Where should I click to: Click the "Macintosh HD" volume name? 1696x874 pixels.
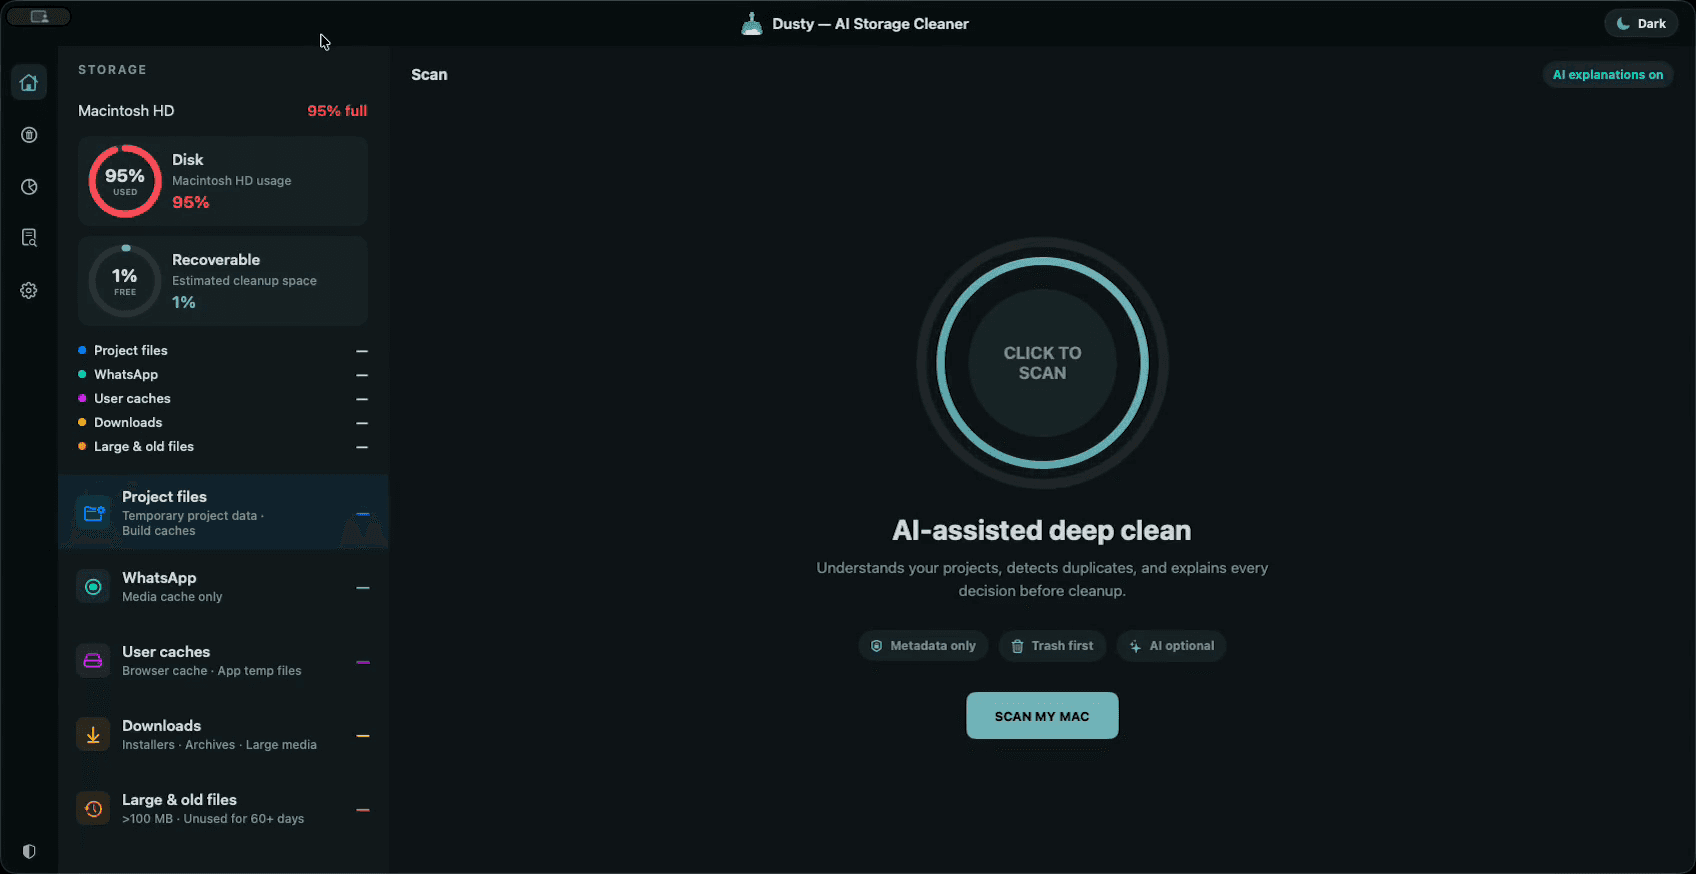[x=126, y=111]
